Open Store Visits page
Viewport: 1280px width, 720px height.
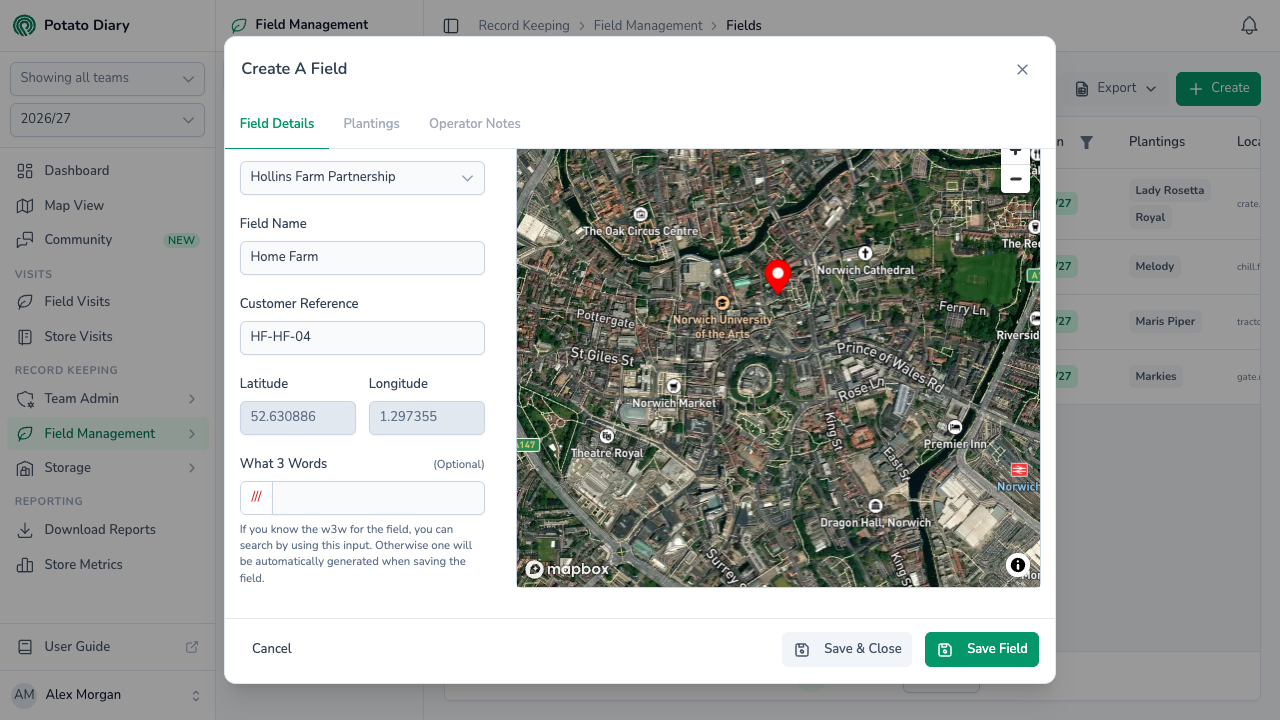click(108, 337)
